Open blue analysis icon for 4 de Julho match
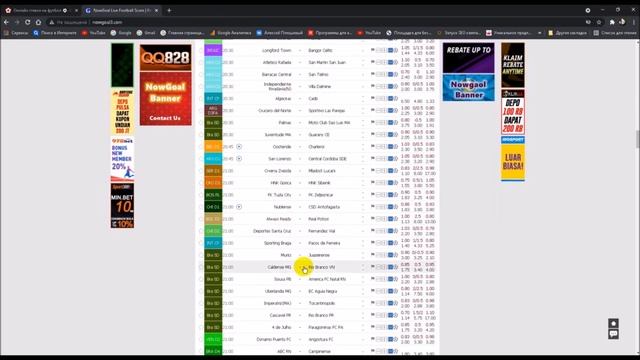The width and height of the screenshot is (640, 360). click(390, 327)
